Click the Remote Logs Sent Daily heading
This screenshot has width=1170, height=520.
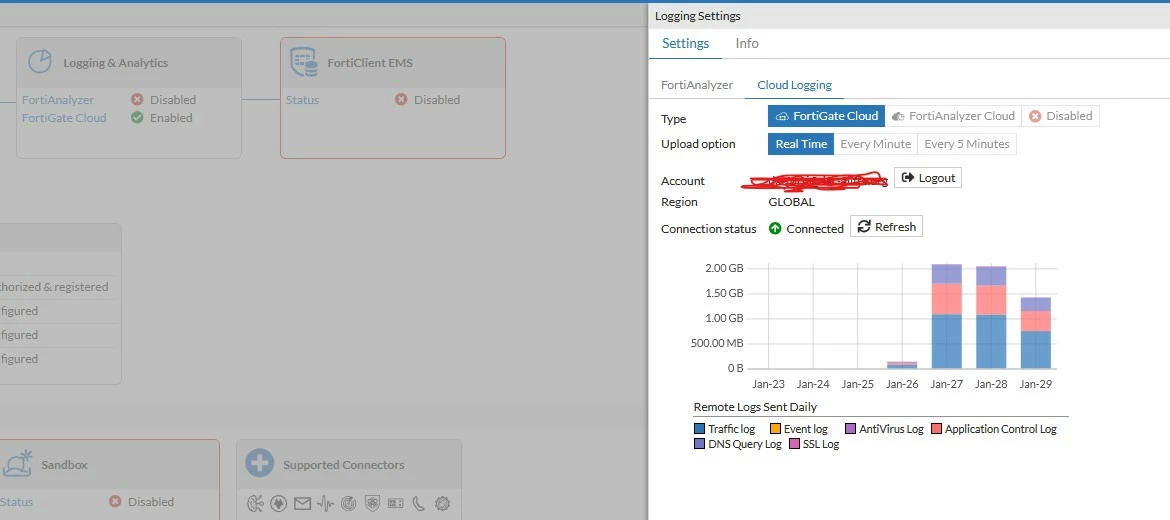(x=755, y=407)
